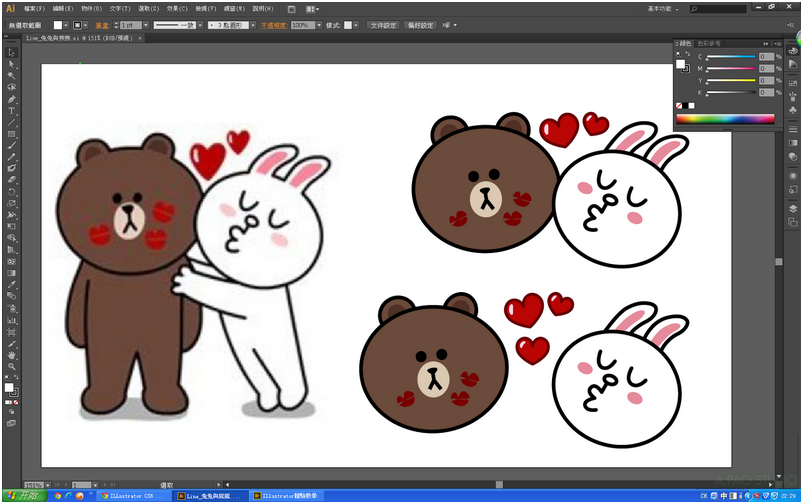Select the Type (T) tool
Image resolution: width=804 pixels, height=504 pixels.
coord(11,111)
